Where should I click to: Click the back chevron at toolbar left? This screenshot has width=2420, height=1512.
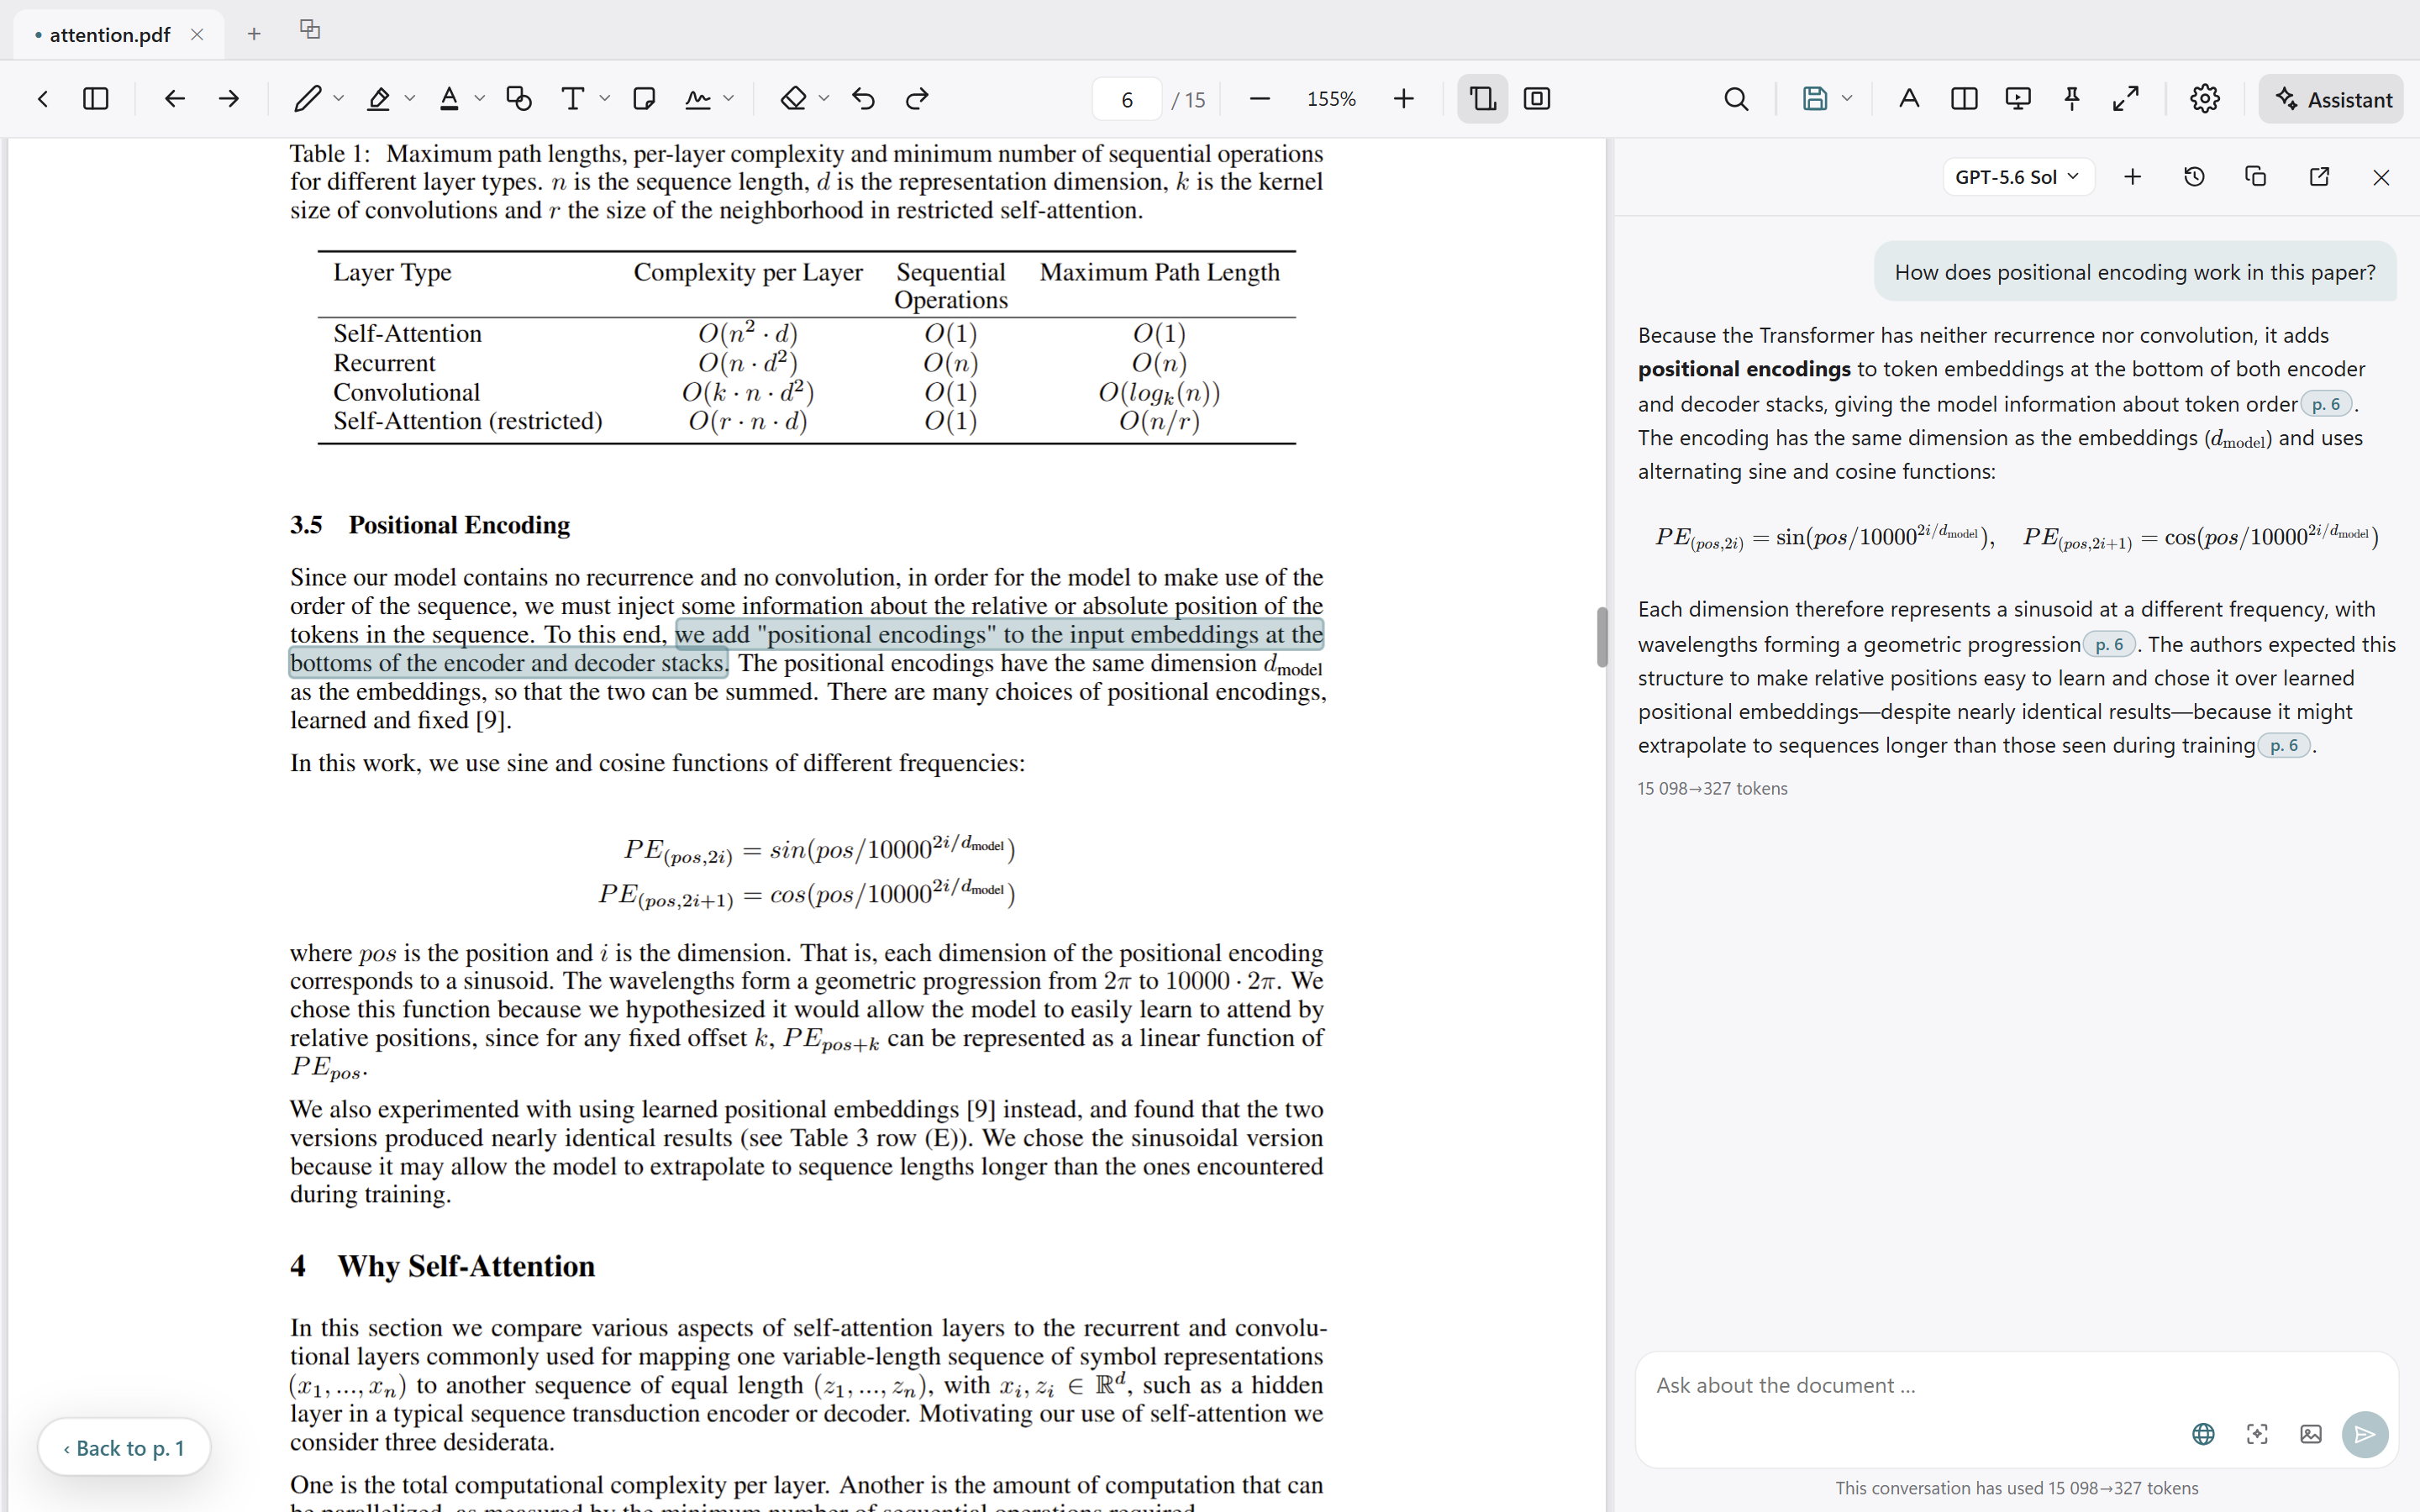42,98
